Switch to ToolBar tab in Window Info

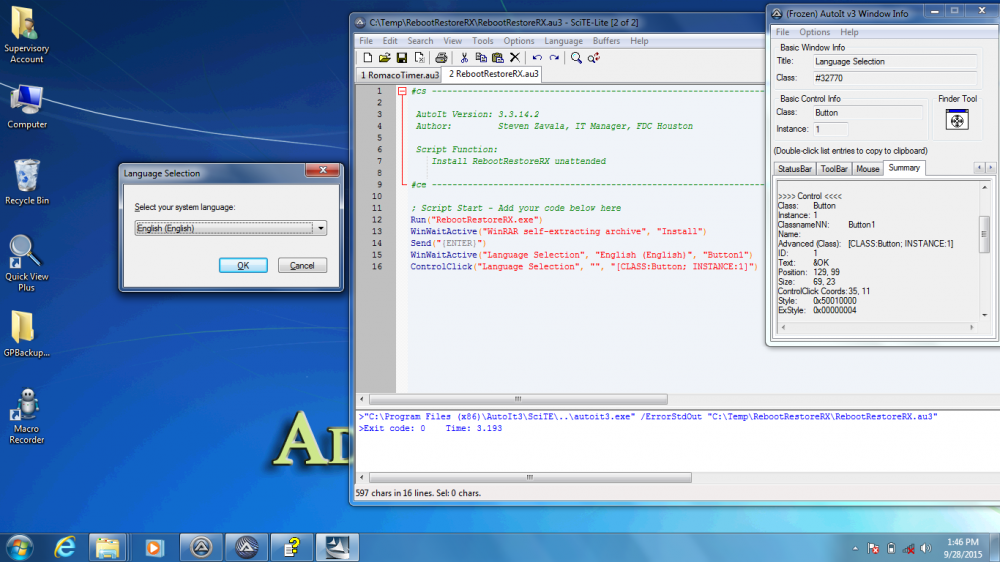click(x=834, y=169)
